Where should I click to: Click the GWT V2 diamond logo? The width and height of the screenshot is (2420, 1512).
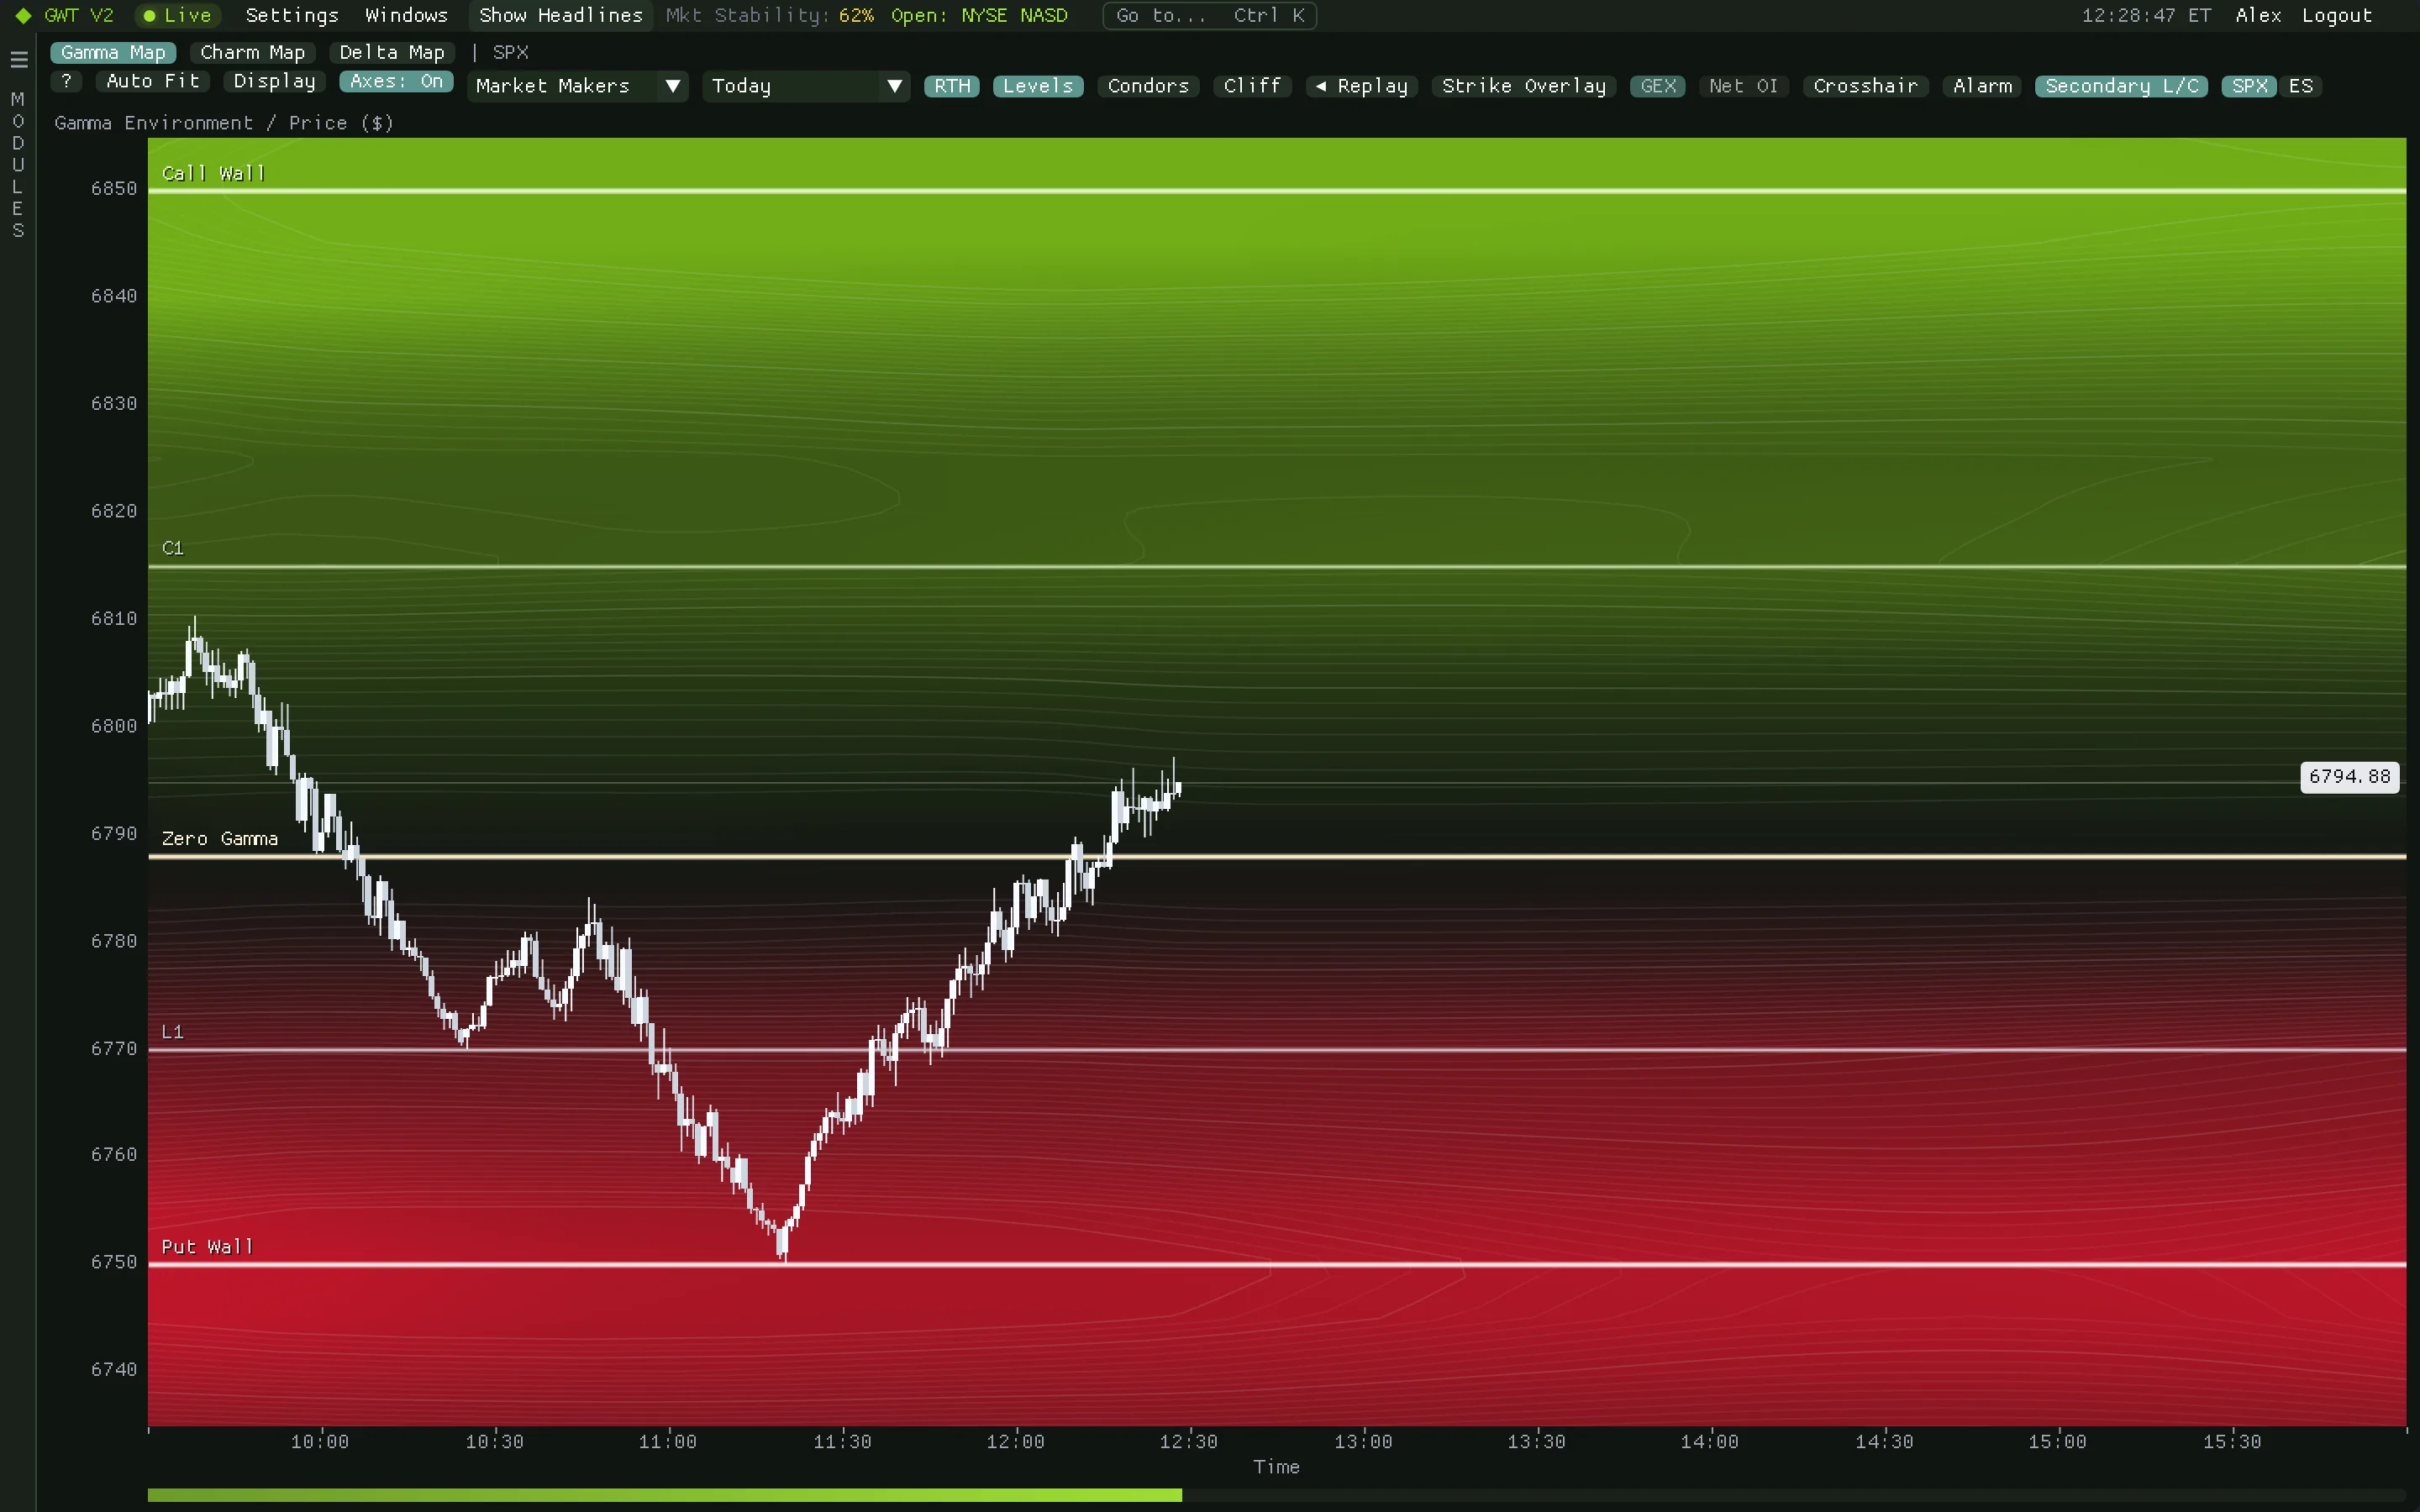[24, 16]
